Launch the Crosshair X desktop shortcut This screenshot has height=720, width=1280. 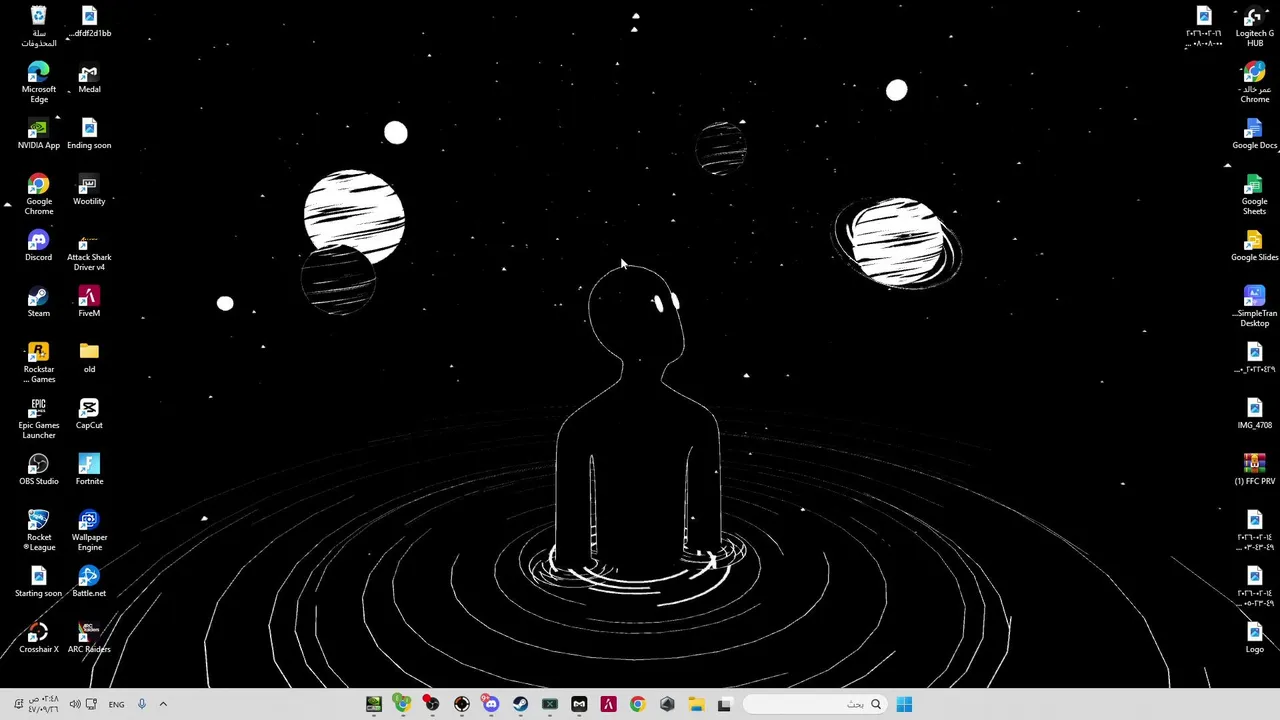(38, 638)
